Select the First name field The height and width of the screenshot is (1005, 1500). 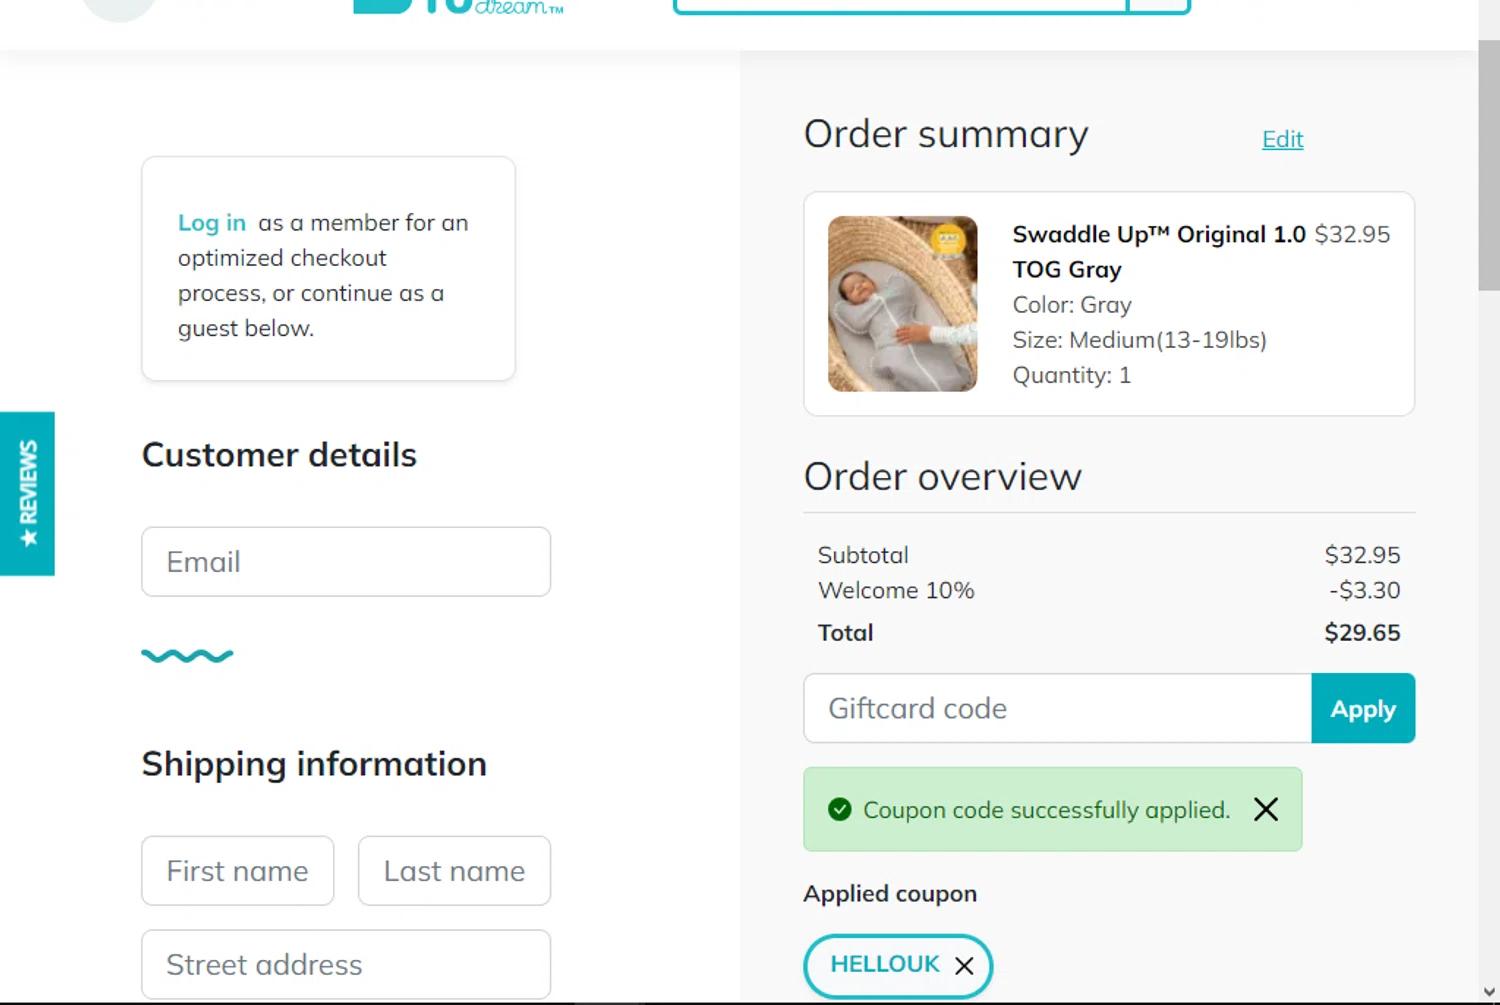pos(238,871)
